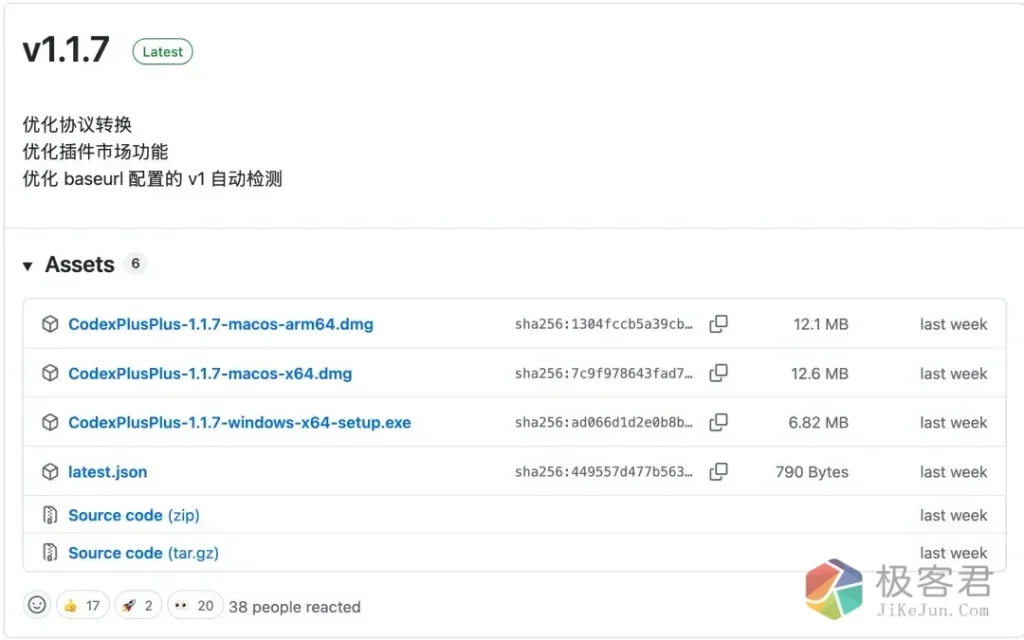The width and height of the screenshot is (1024, 640).
Task: Click package icon beside macos-x64.dmg
Action: (x=50, y=373)
